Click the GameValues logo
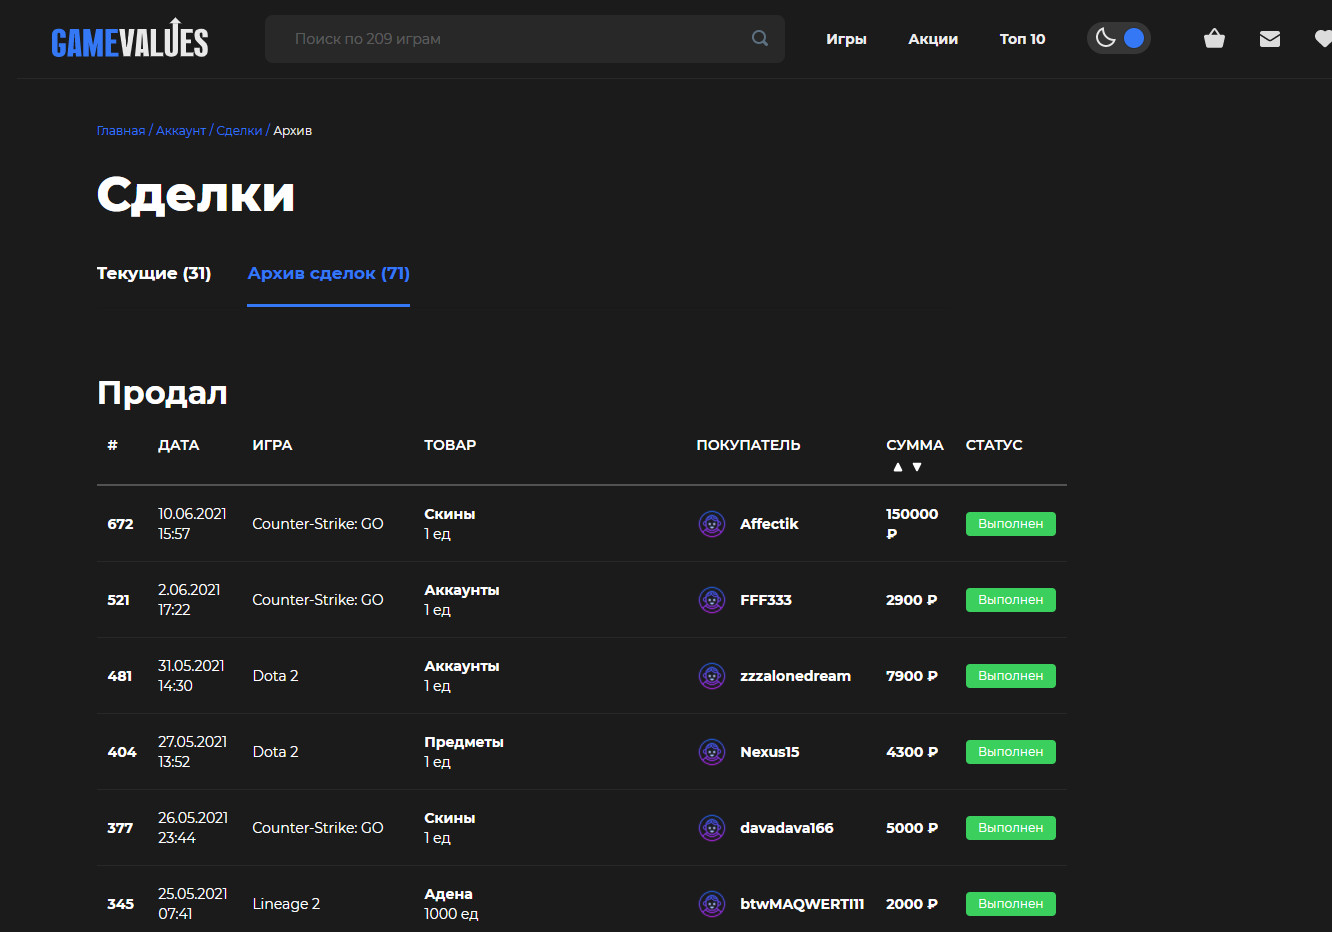This screenshot has height=932, width=1332. (x=130, y=40)
